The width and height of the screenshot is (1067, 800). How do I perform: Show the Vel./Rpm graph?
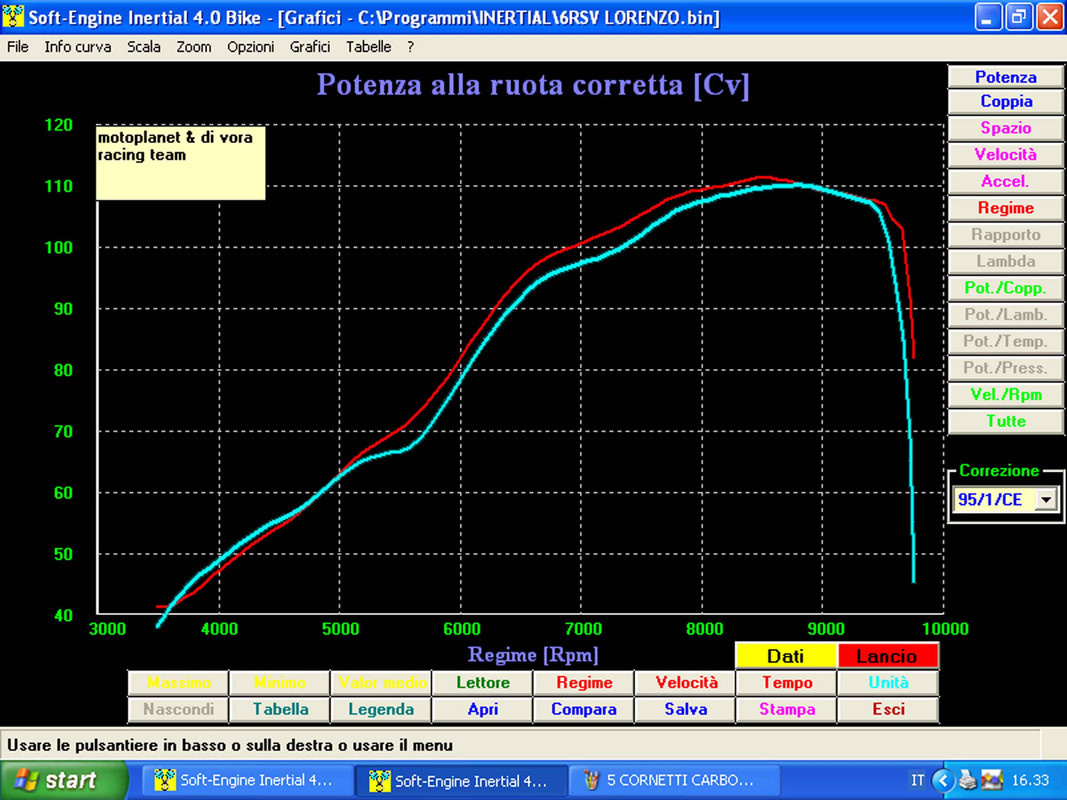coord(1005,395)
